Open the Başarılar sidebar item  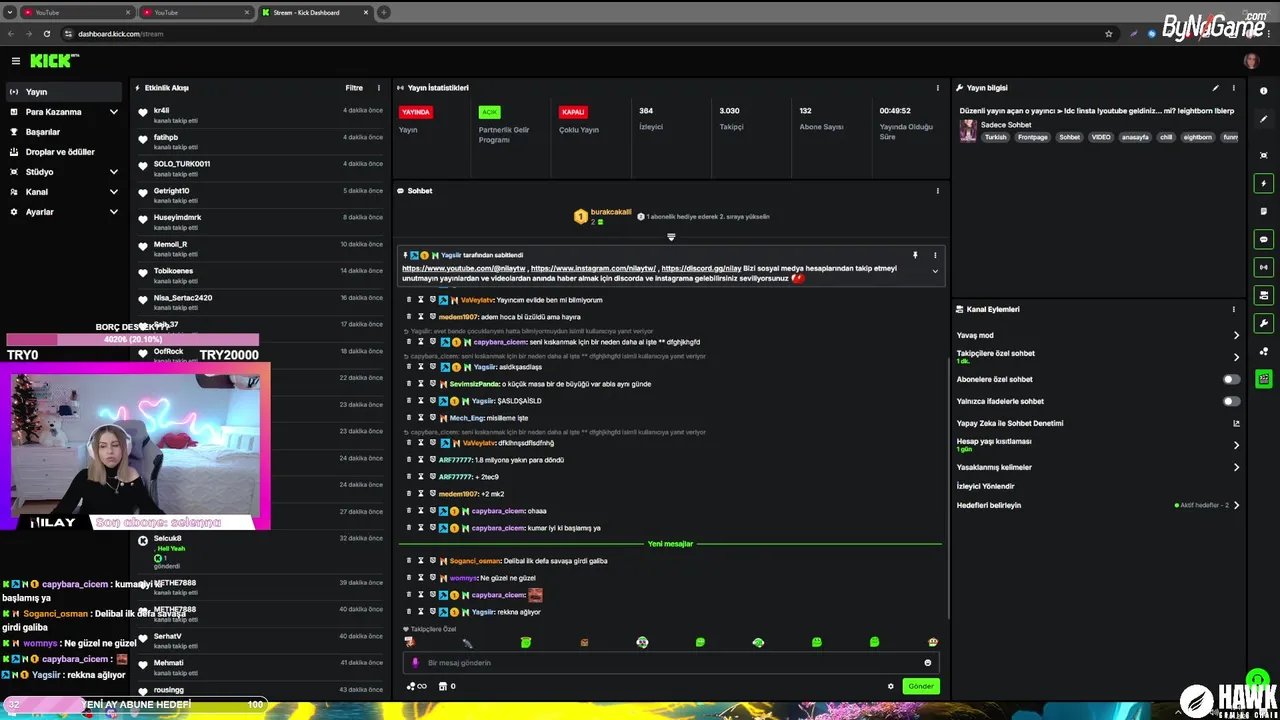64,132
